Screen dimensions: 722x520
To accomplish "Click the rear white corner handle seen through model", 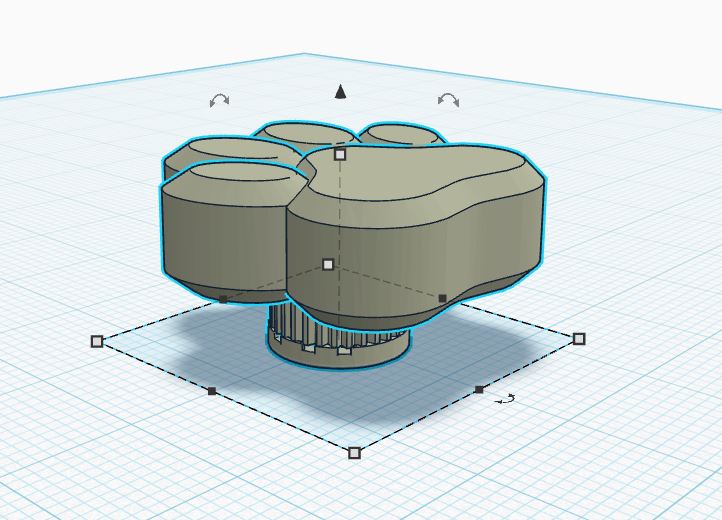I will coord(328,264).
